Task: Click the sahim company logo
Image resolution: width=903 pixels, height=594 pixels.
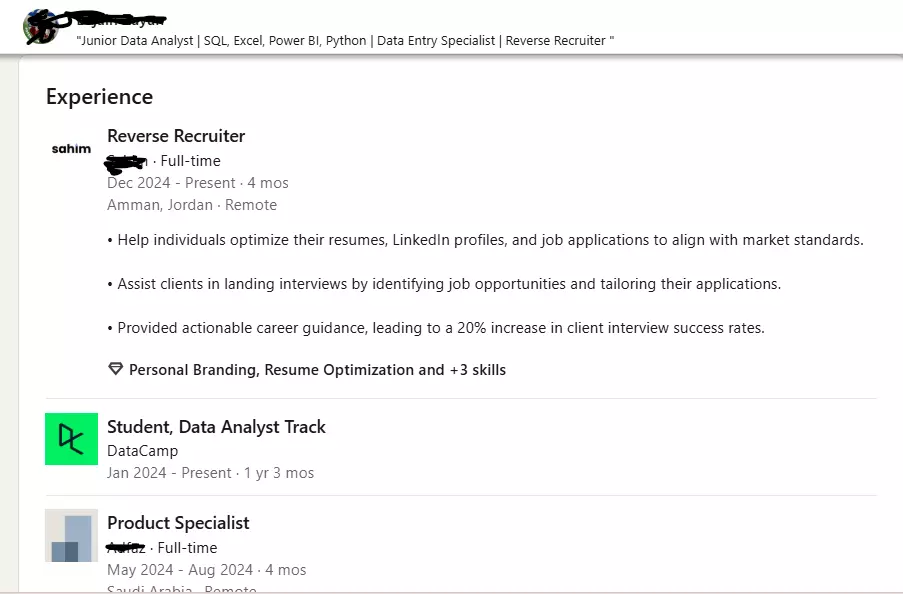Action: click(71, 149)
